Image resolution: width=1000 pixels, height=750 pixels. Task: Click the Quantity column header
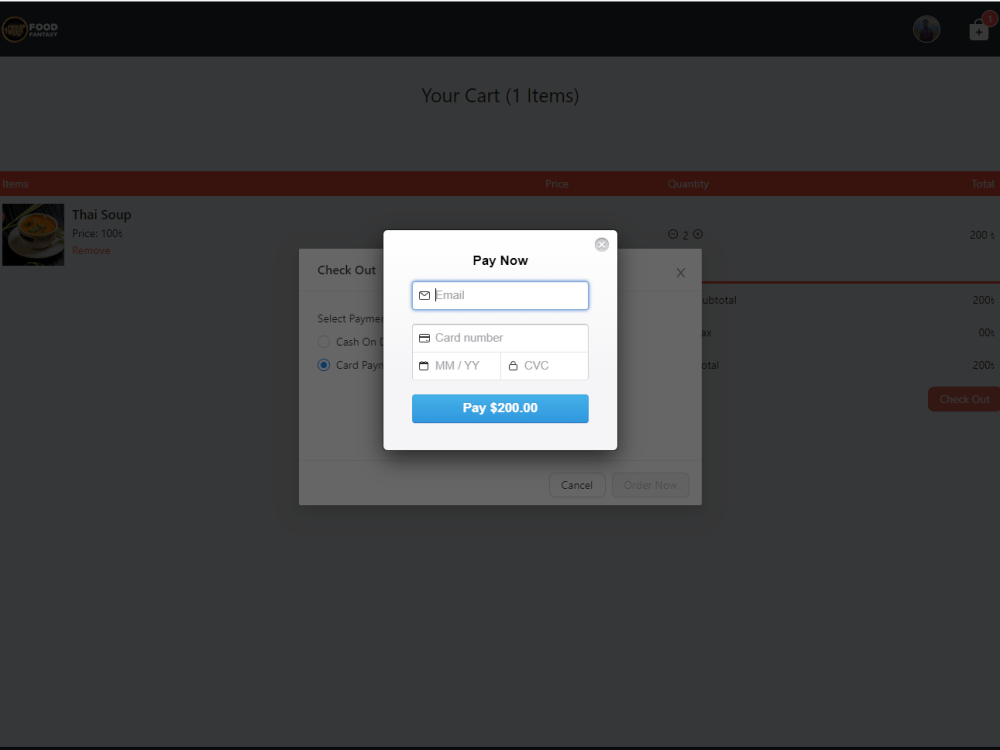pos(688,184)
